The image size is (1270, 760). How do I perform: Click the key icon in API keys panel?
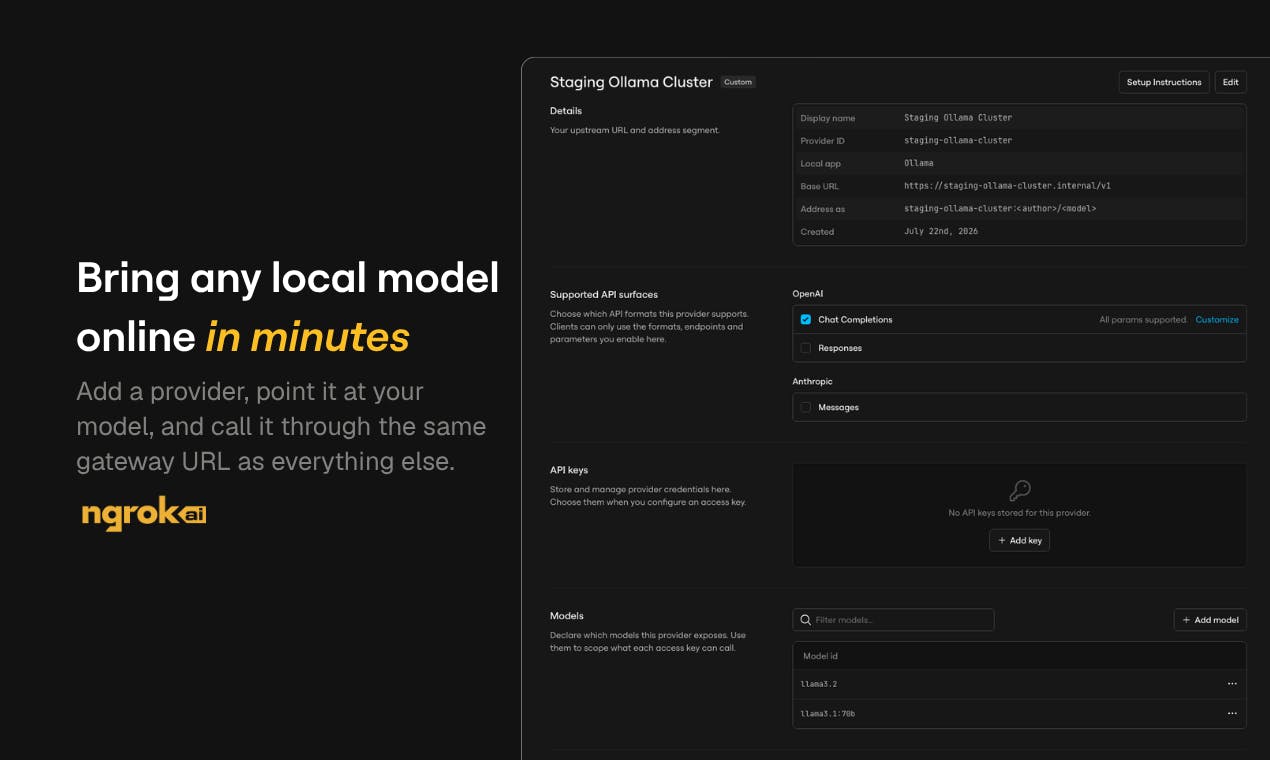1019,490
